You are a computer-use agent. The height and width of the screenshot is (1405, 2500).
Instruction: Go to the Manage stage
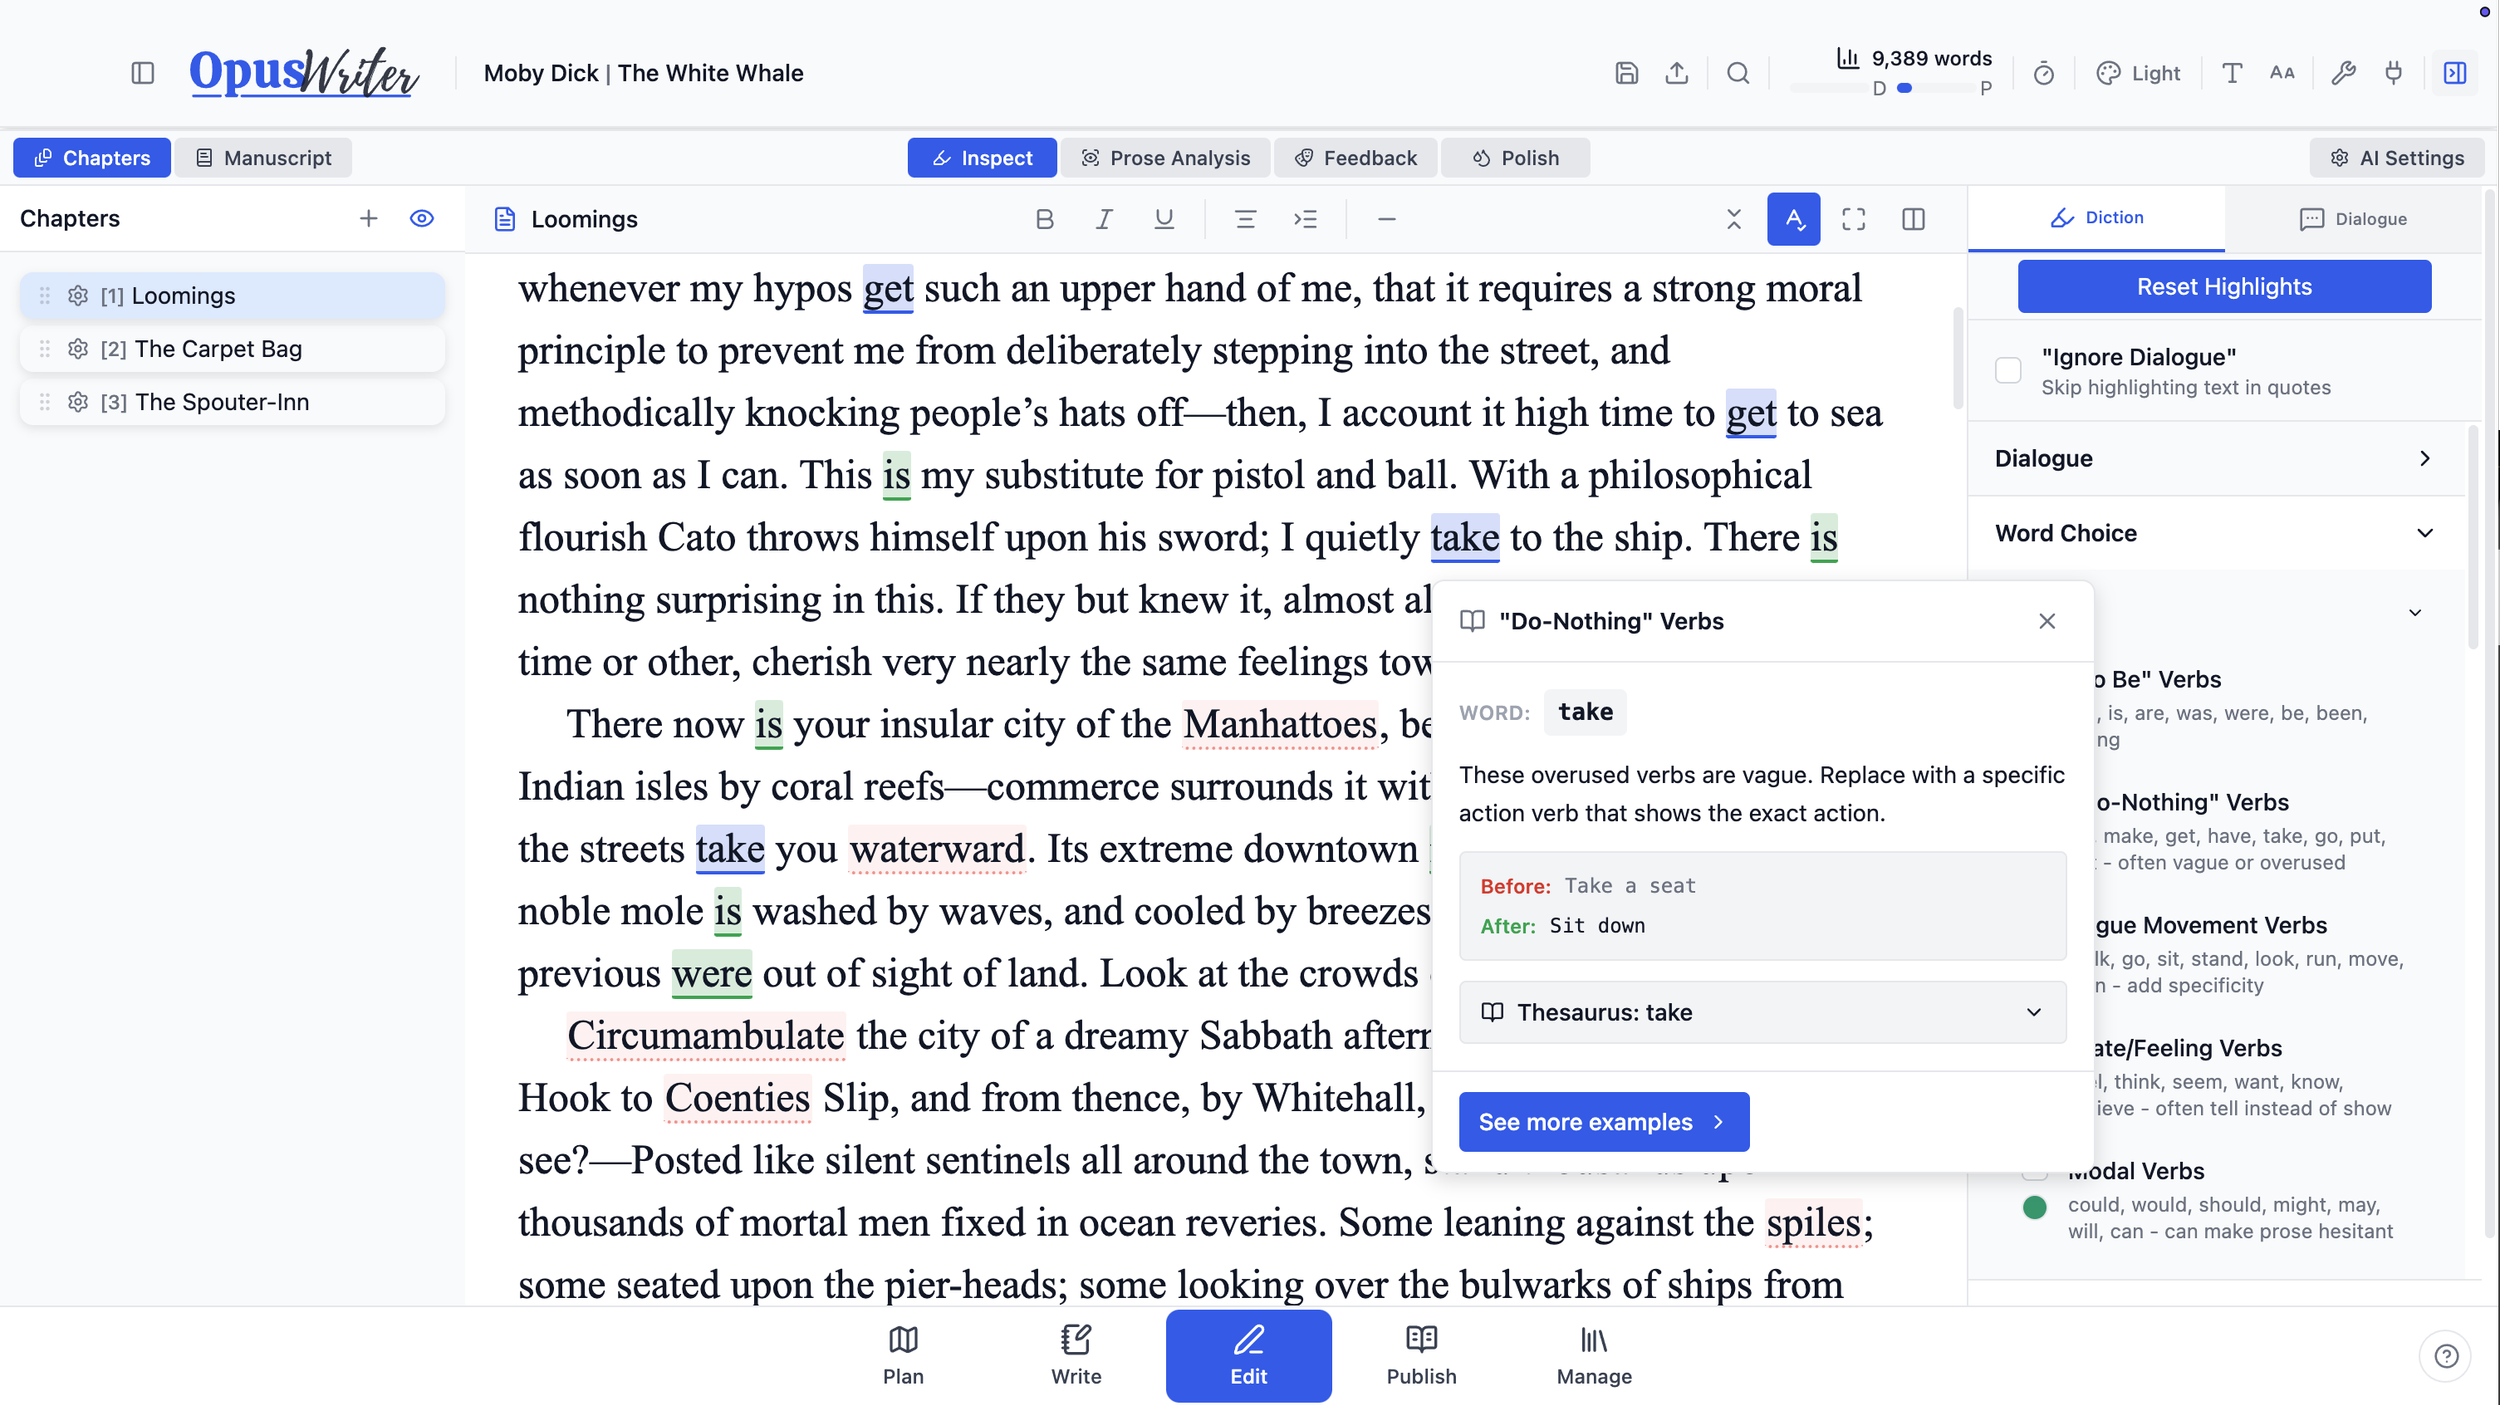[1594, 1355]
